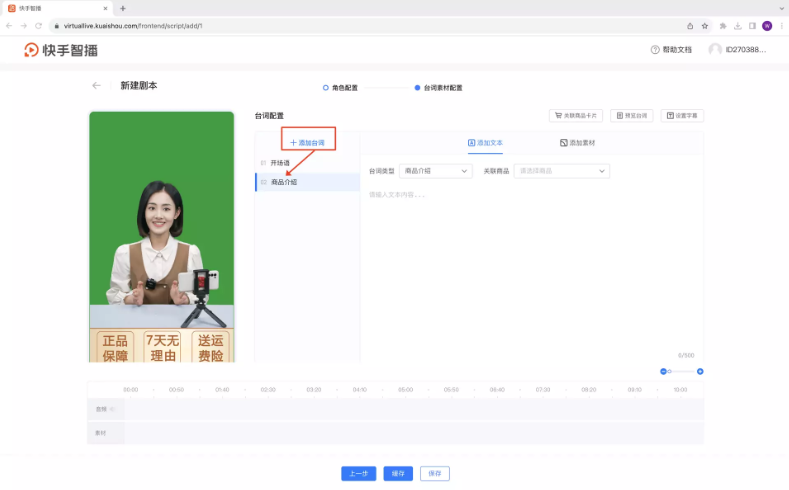Select the 台词素材配置 step
Image resolution: width=789 pixels, height=490 pixels.
coord(438,88)
